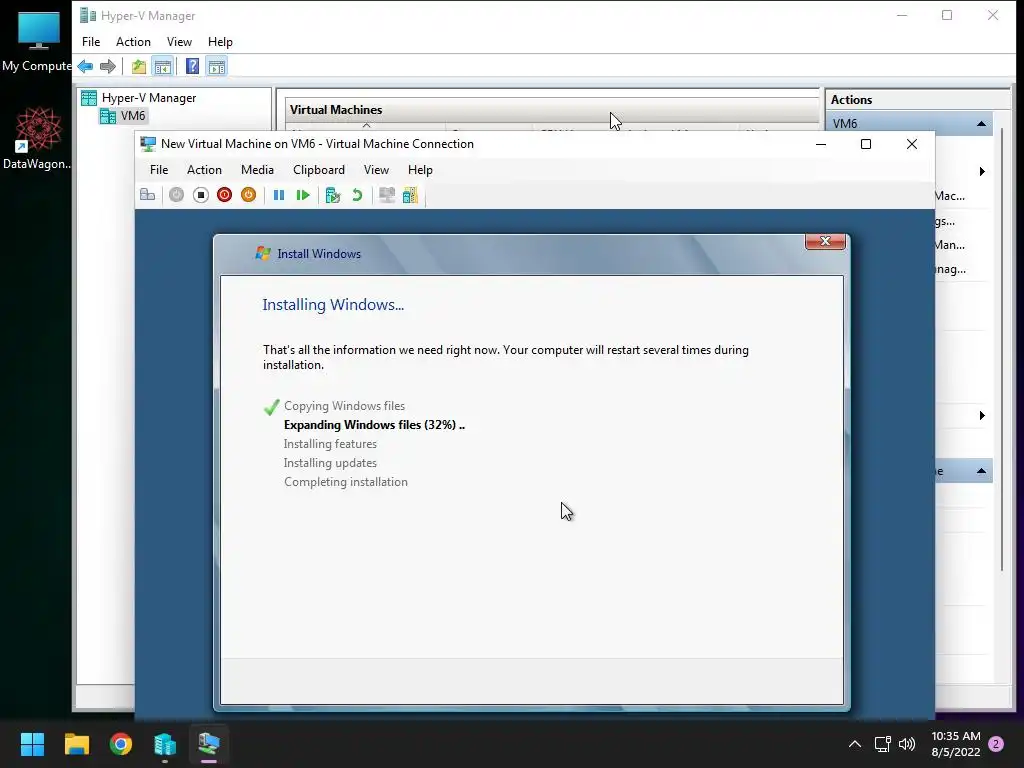The image size is (1024, 768).
Task: Open View menu in Hyper-V Manager
Action: pyautogui.click(x=179, y=42)
